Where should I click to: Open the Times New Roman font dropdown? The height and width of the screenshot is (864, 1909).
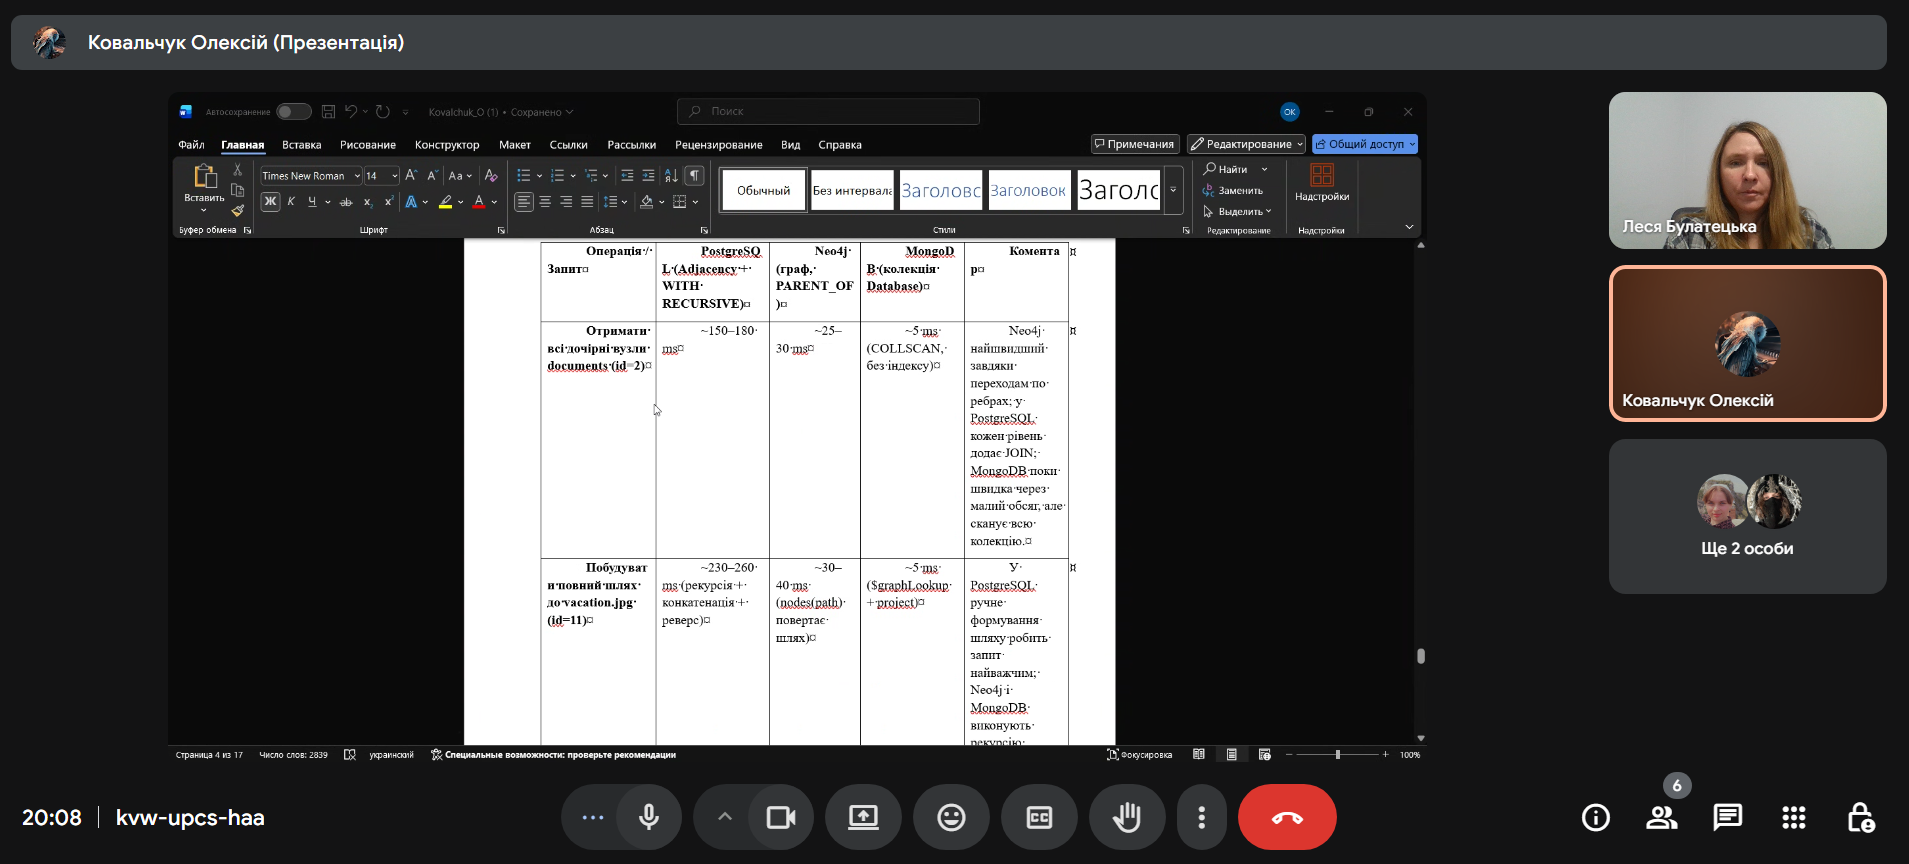357,176
